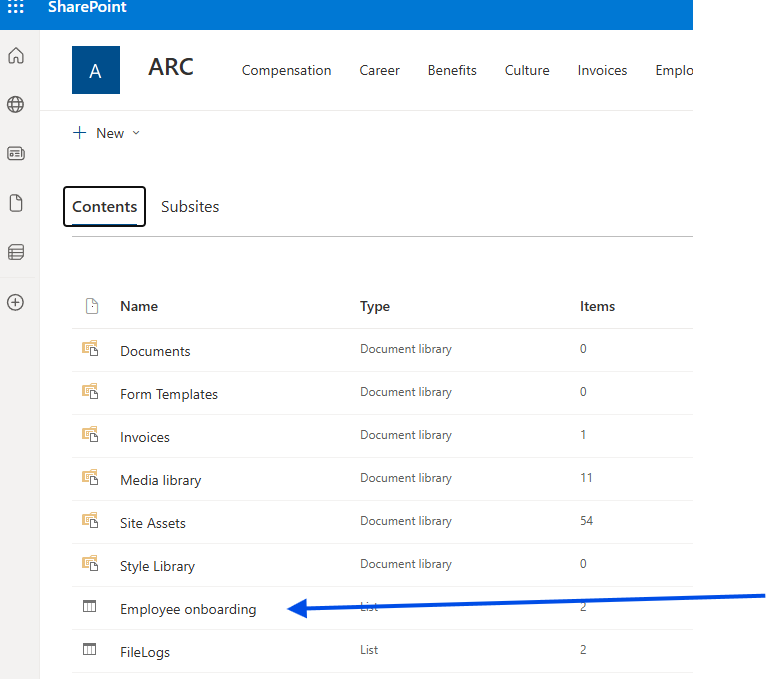Image resolution: width=766 pixels, height=679 pixels.
Task: Click the FileLogs list icon
Action: point(90,651)
